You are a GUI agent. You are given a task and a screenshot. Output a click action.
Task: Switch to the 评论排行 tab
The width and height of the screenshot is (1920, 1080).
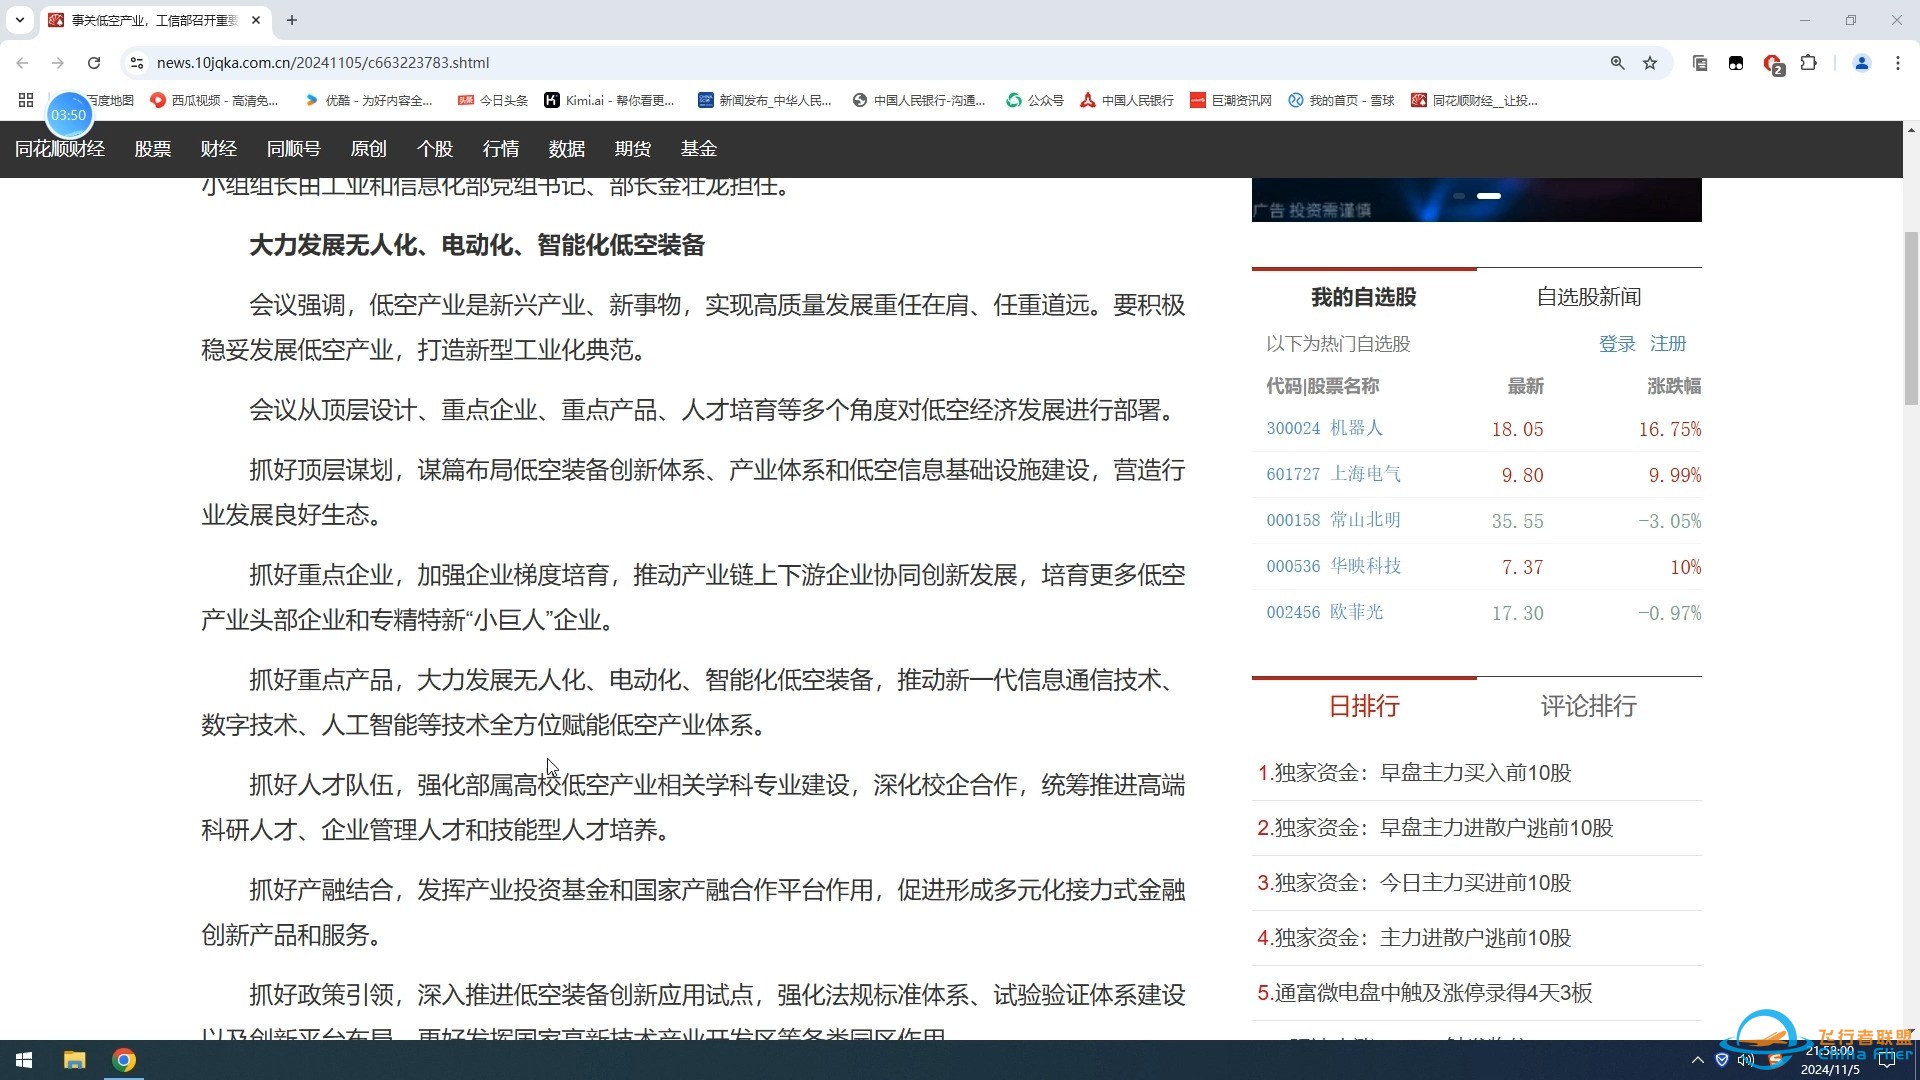(x=1589, y=706)
